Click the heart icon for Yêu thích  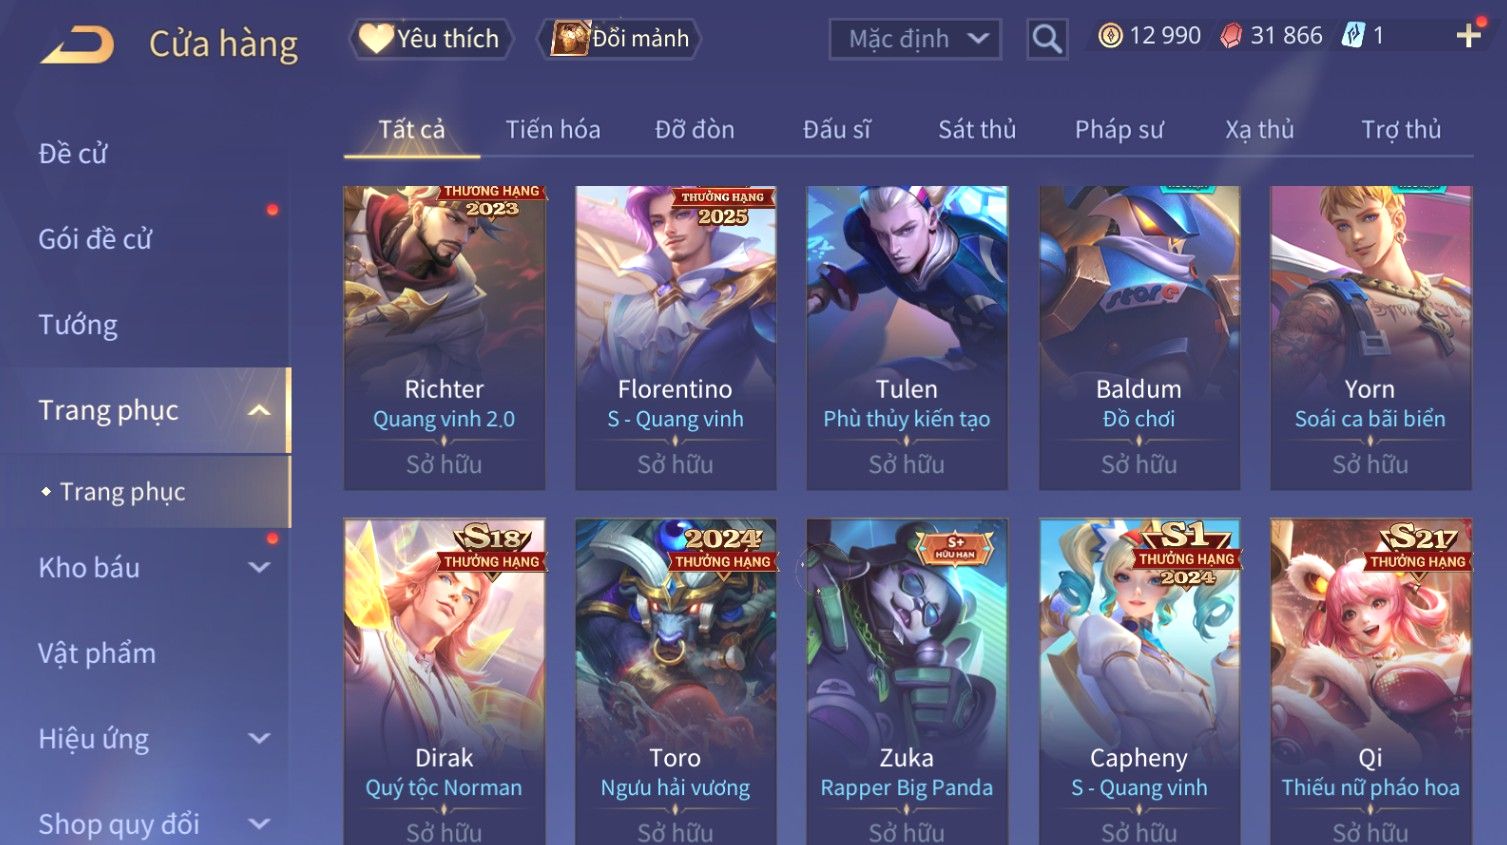(376, 38)
